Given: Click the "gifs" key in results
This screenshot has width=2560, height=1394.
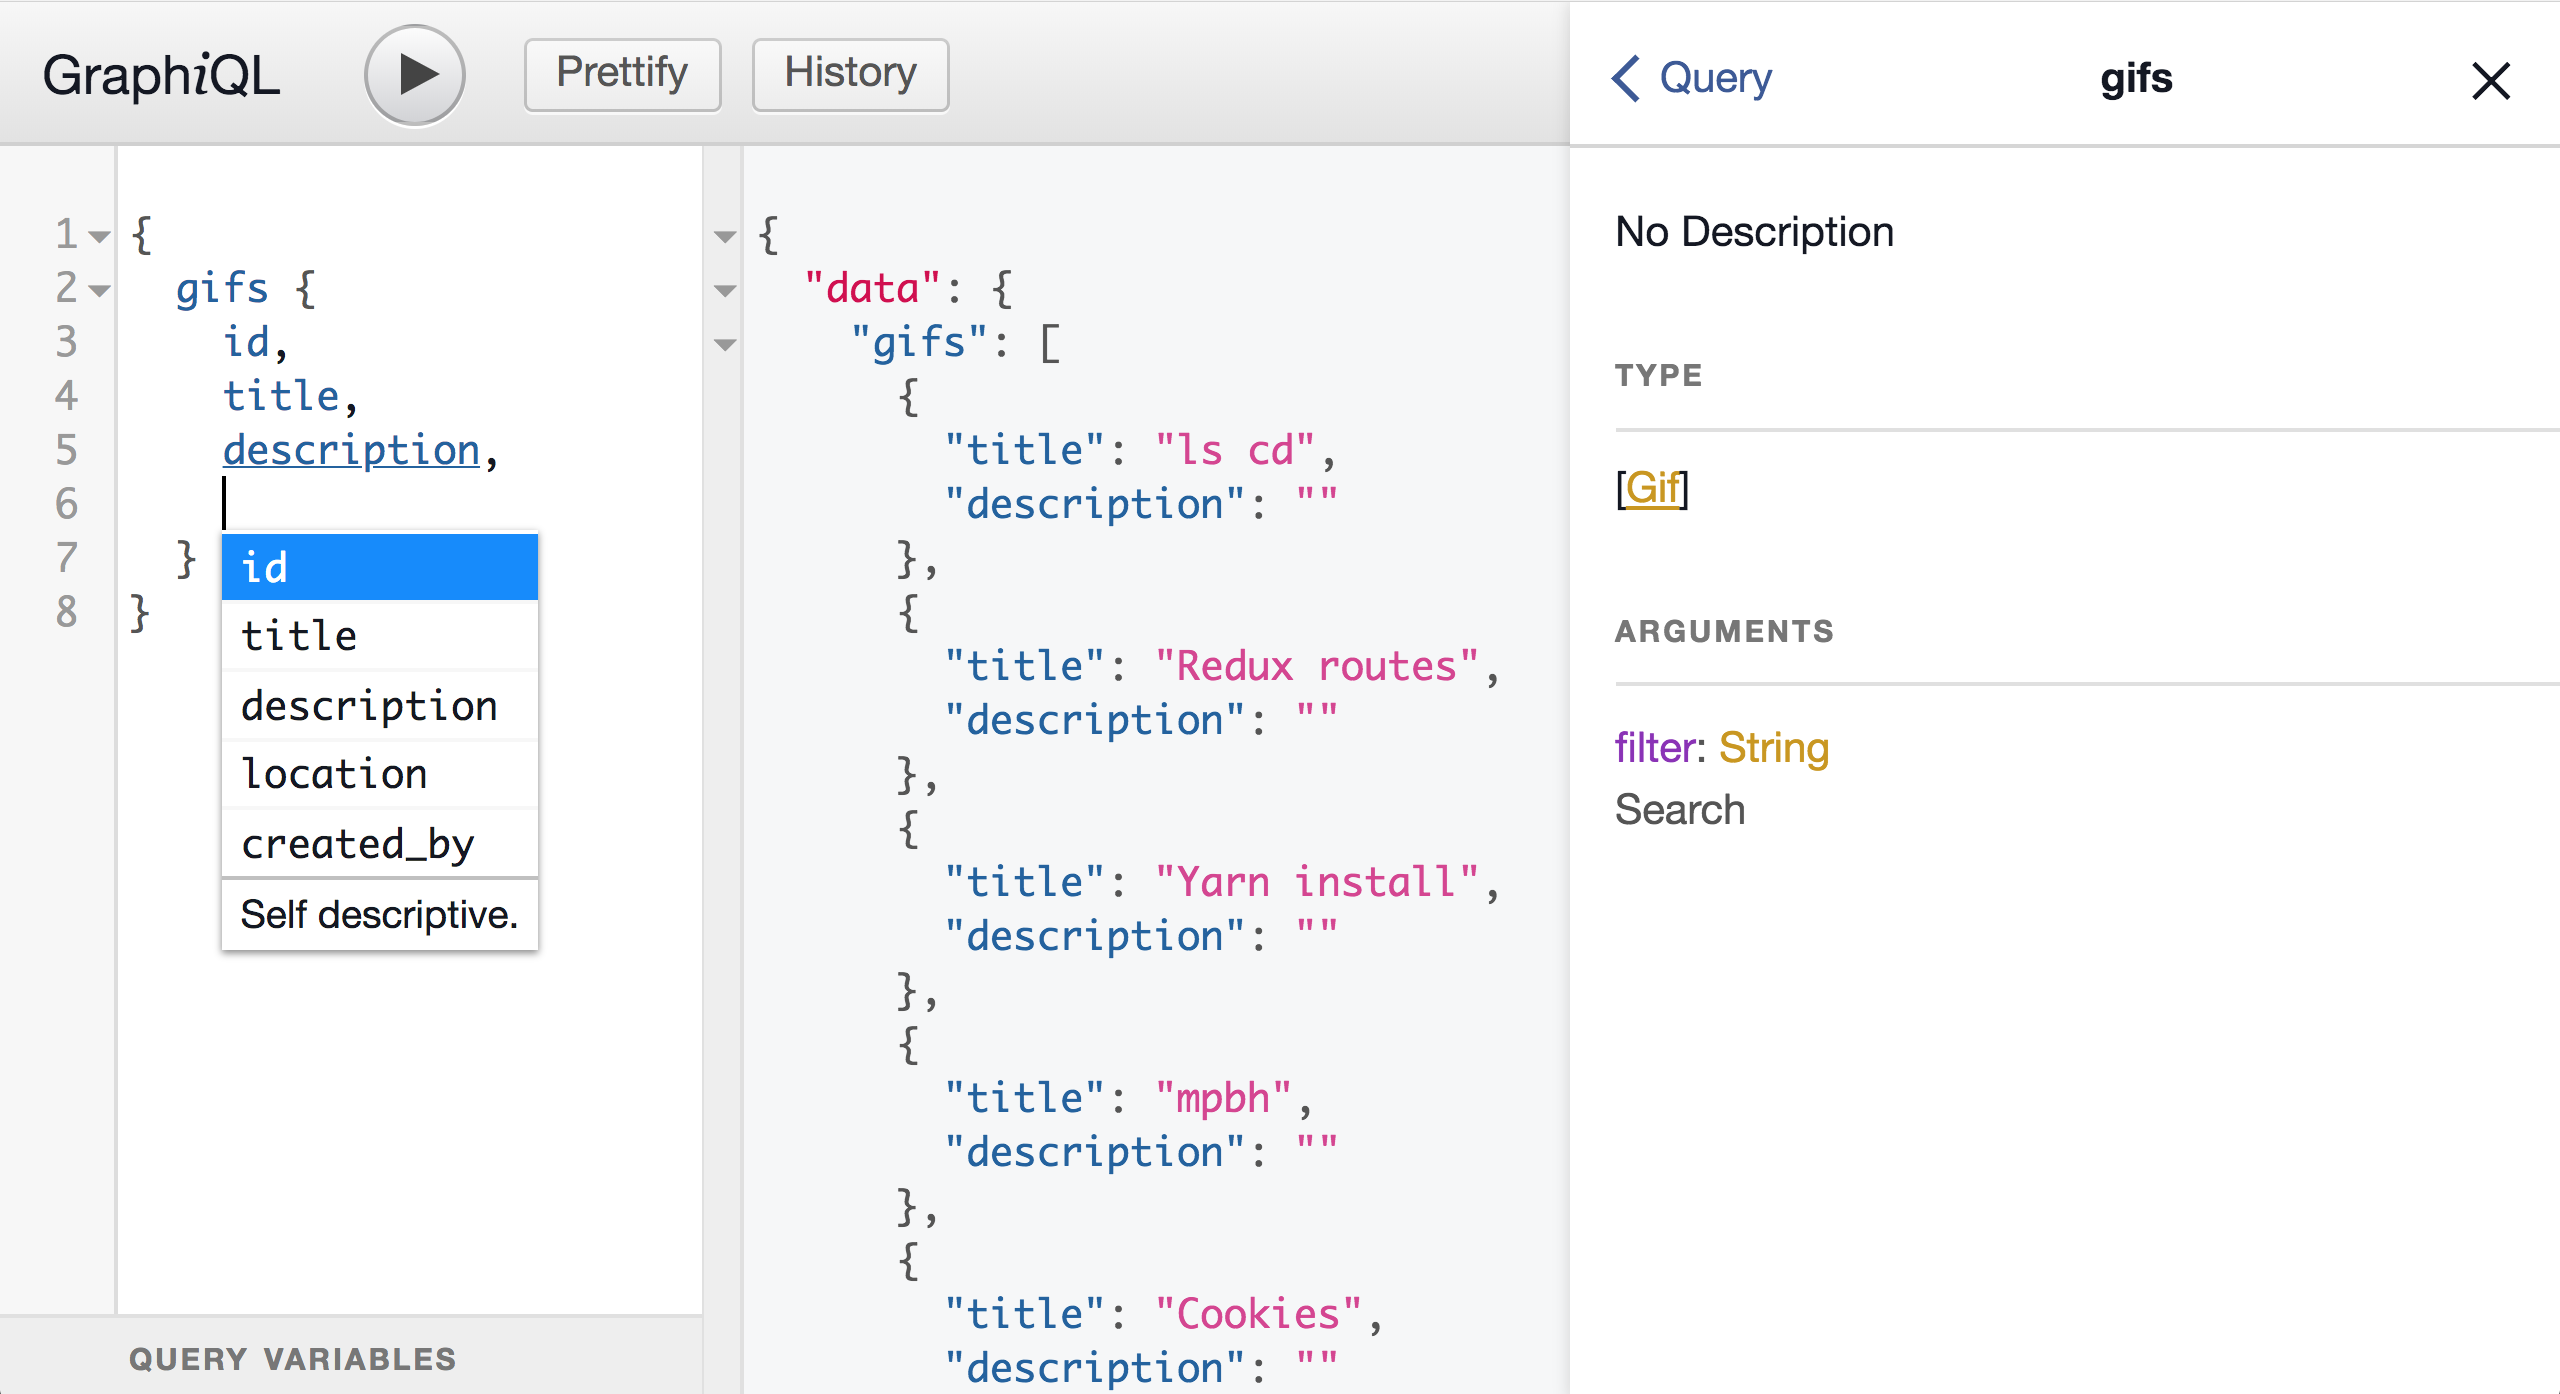Looking at the screenshot, I should tap(918, 343).
